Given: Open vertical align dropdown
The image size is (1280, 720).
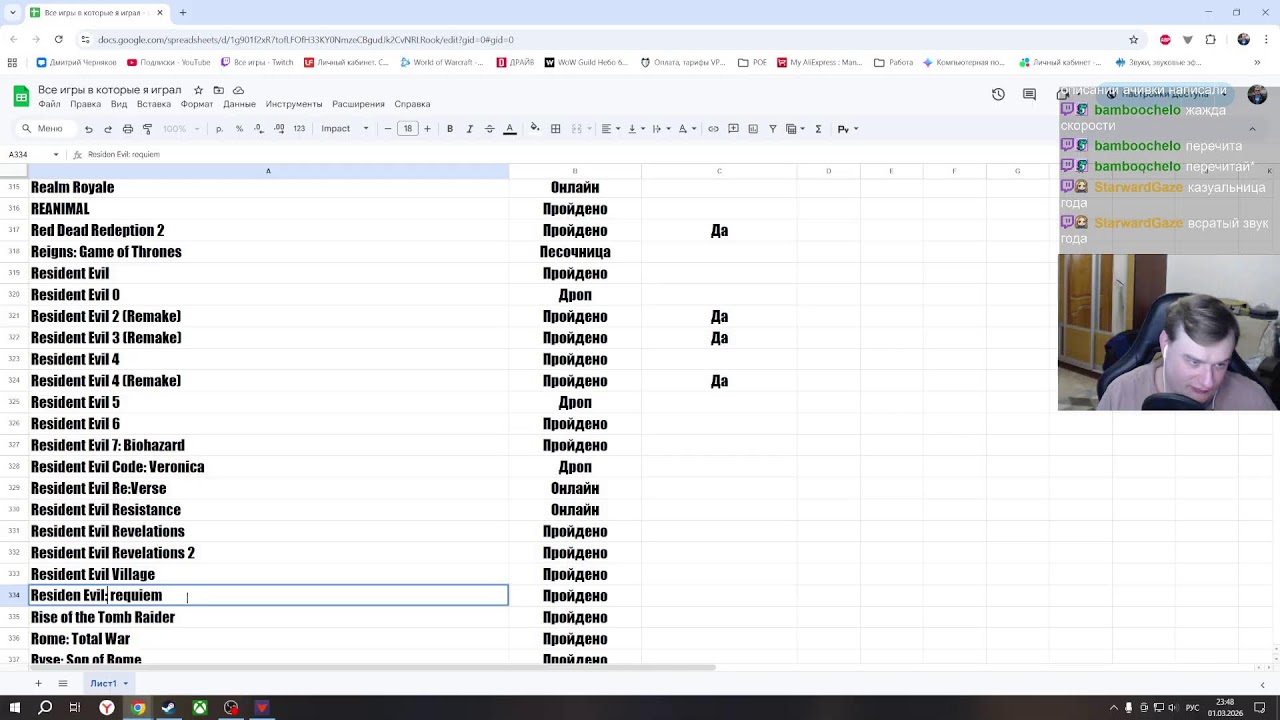Looking at the screenshot, I should coord(636,129).
